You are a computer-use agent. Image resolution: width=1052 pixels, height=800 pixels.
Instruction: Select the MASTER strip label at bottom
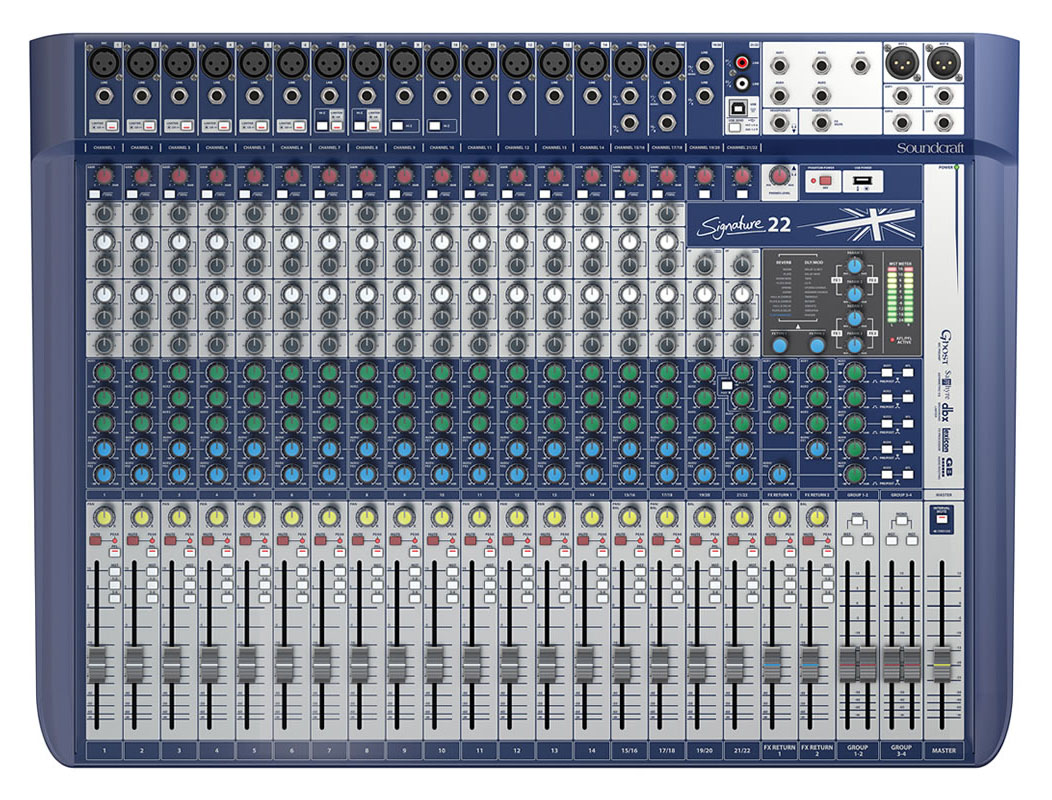(943, 750)
